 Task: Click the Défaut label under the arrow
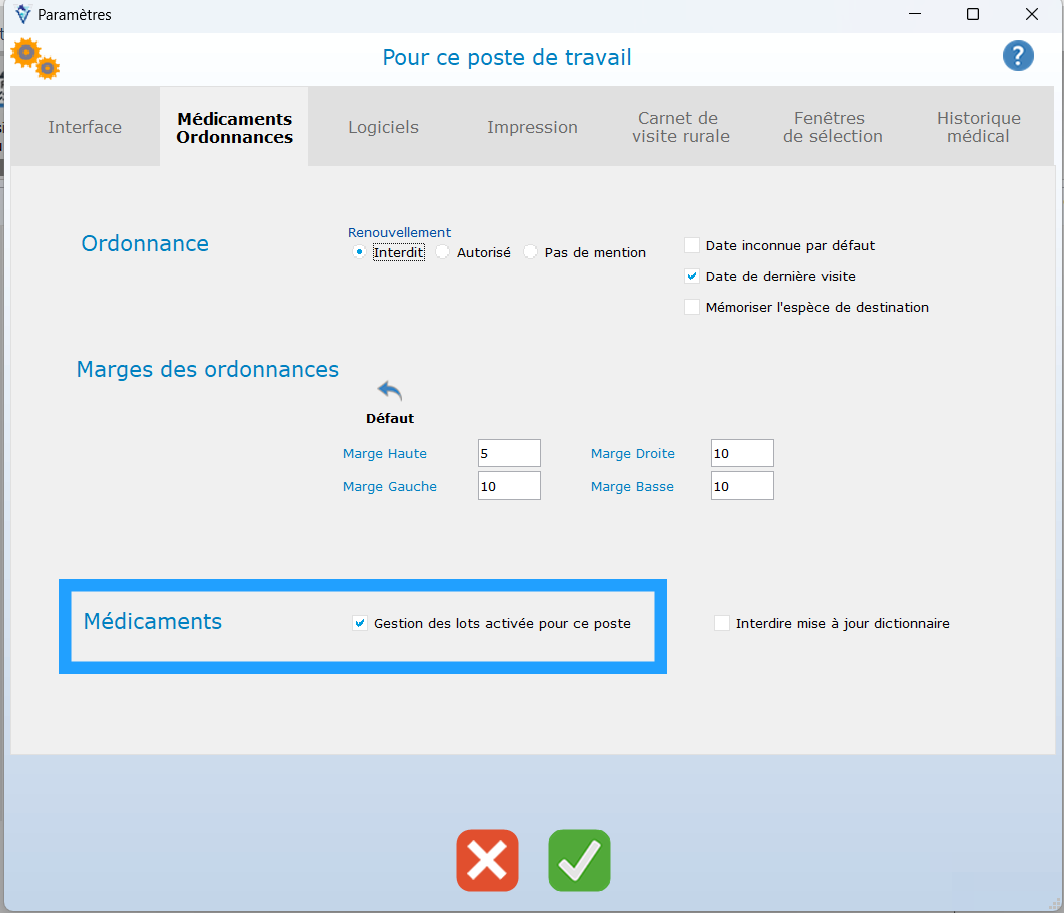click(x=390, y=418)
